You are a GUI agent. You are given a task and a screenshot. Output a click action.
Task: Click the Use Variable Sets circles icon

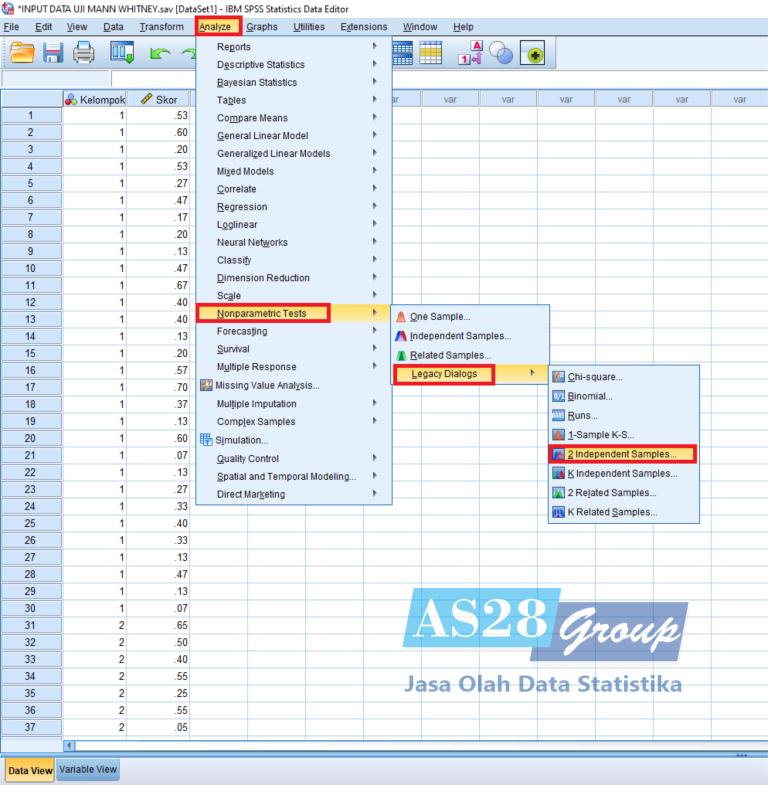click(500, 54)
